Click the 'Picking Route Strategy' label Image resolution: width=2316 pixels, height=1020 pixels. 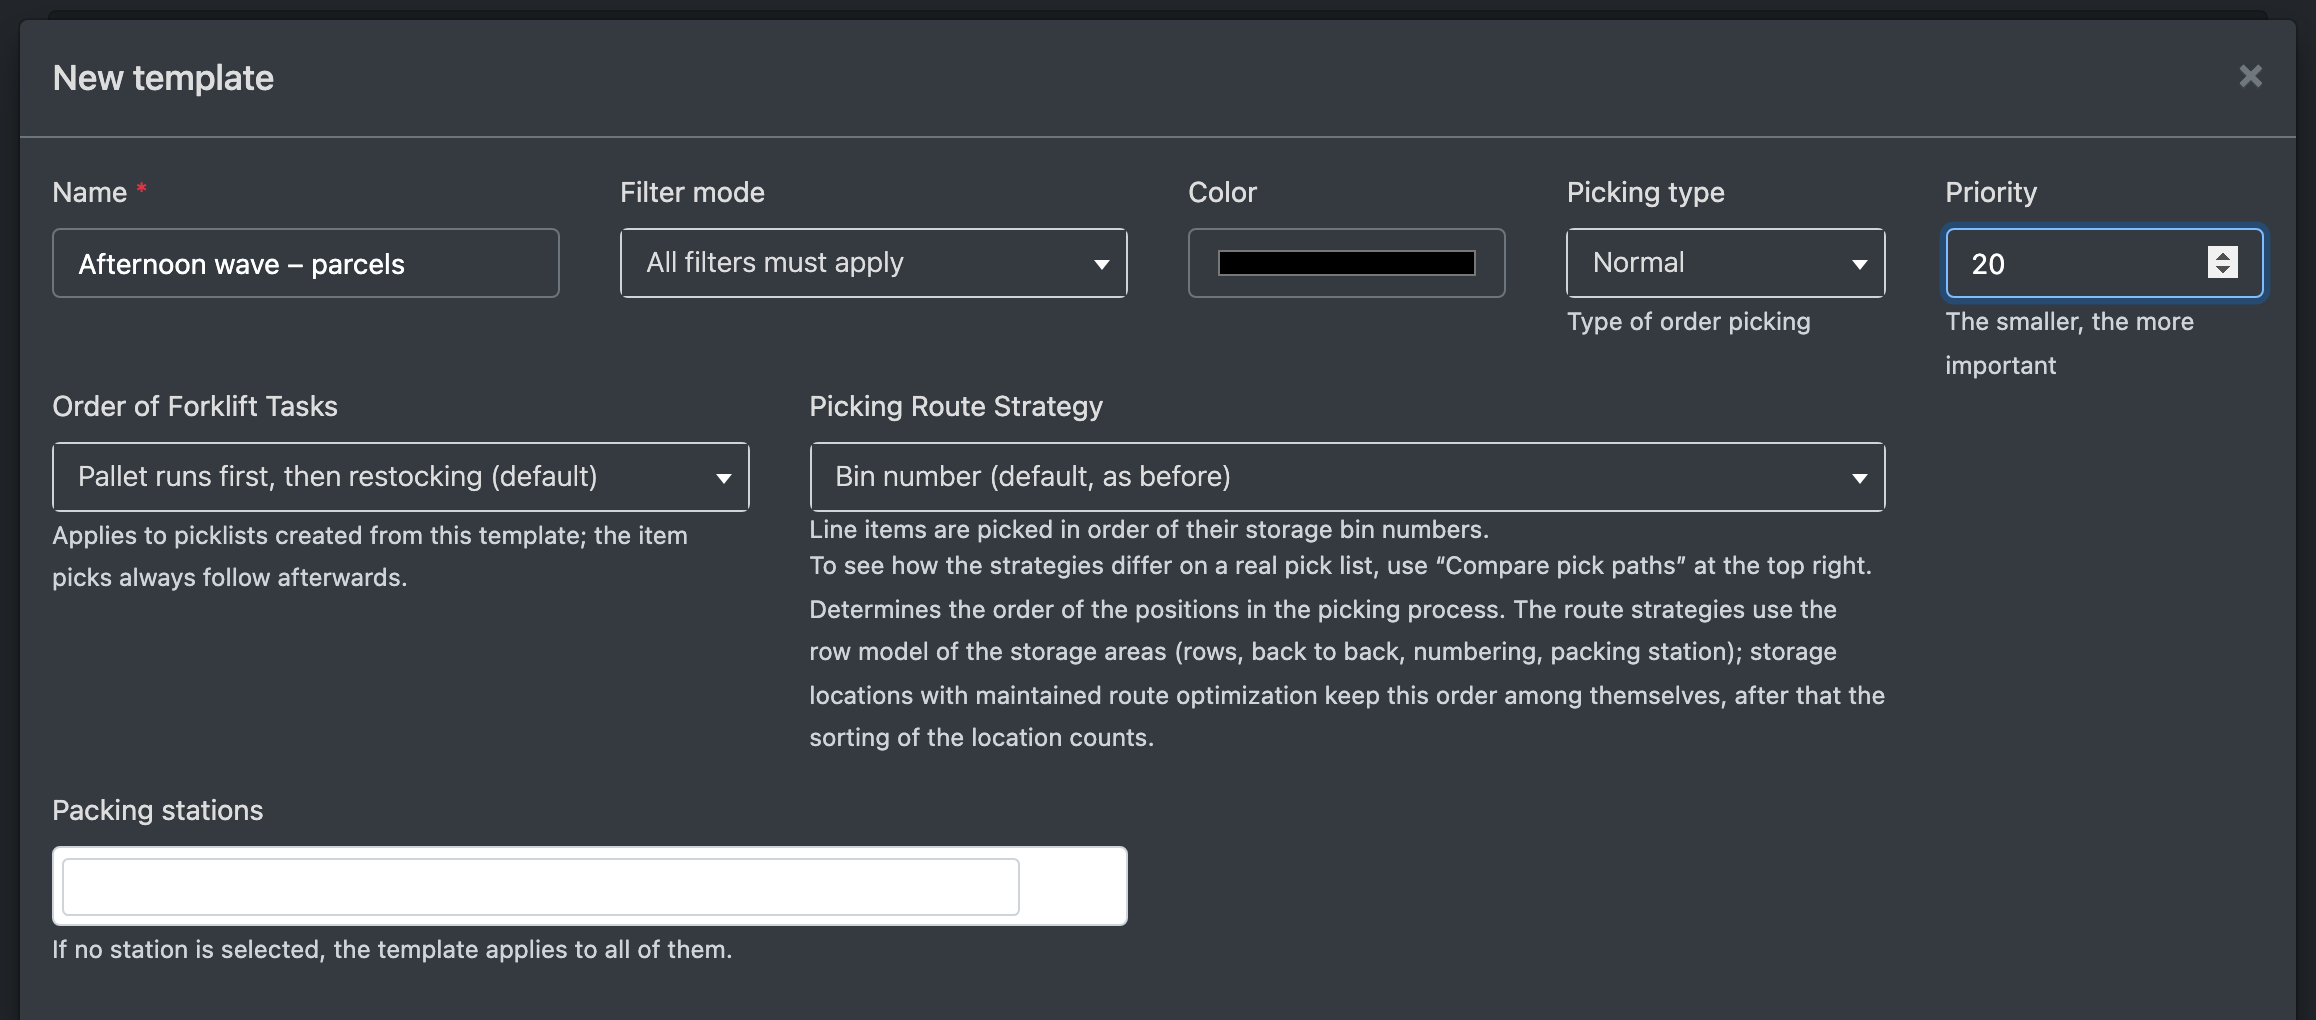(x=956, y=406)
